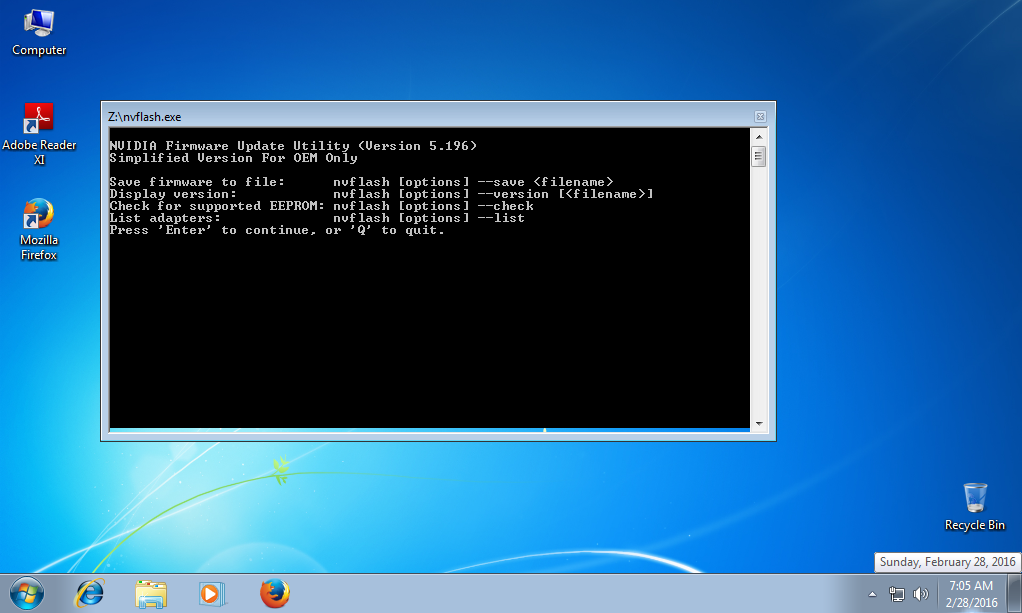This screenshot has height=613, width=1022.
Task: Open the Computer desktop icon
Action: point(39,33)
